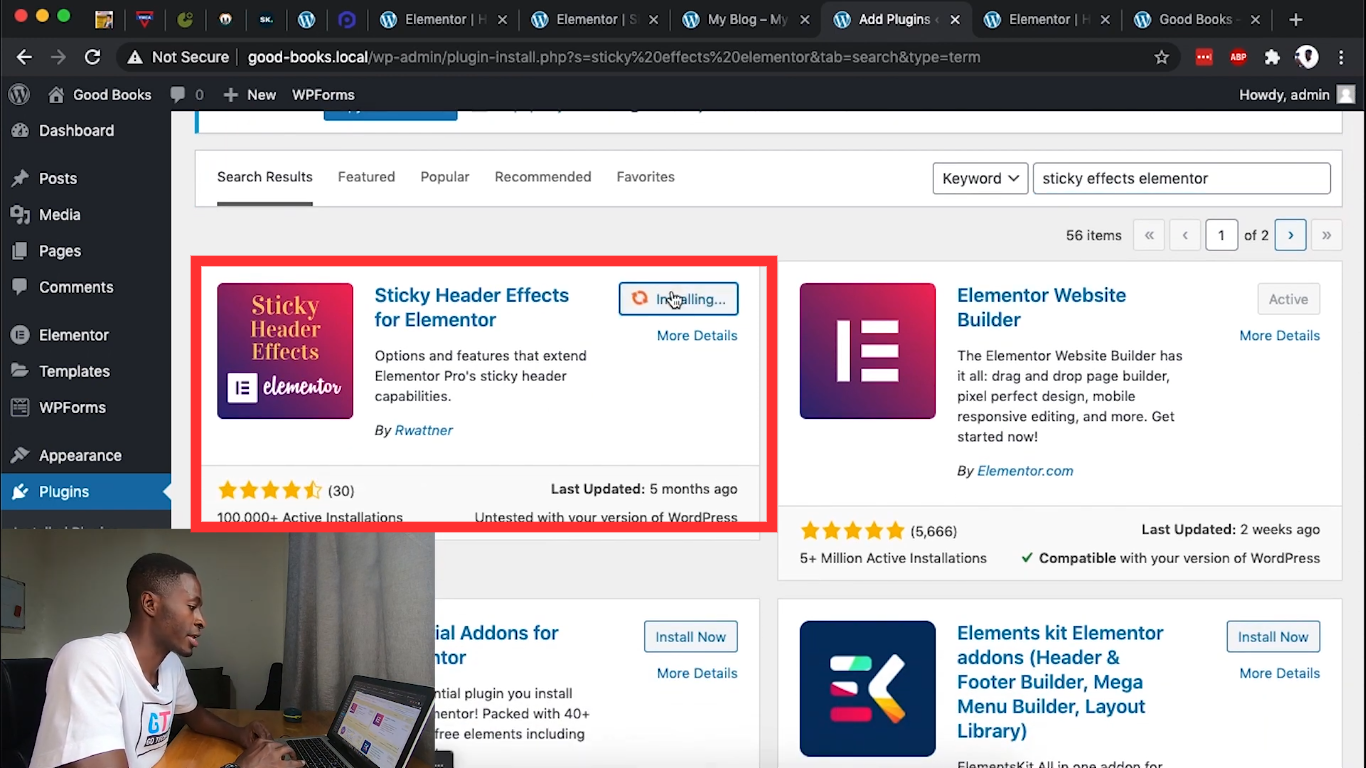The height and width of the screenshot is (768, 1366).
Task: Close the My Blog browser tab
Action: (x=803, y=19)
